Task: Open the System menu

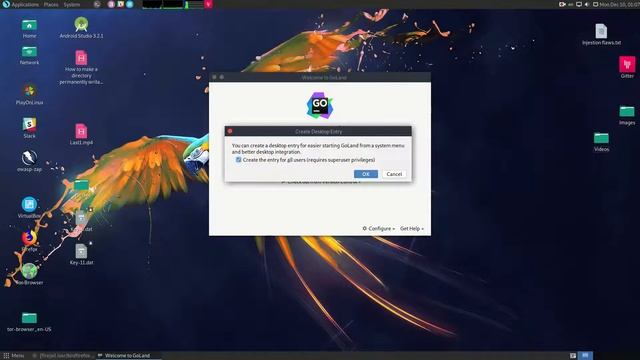Action: click(x=71, y=4)
